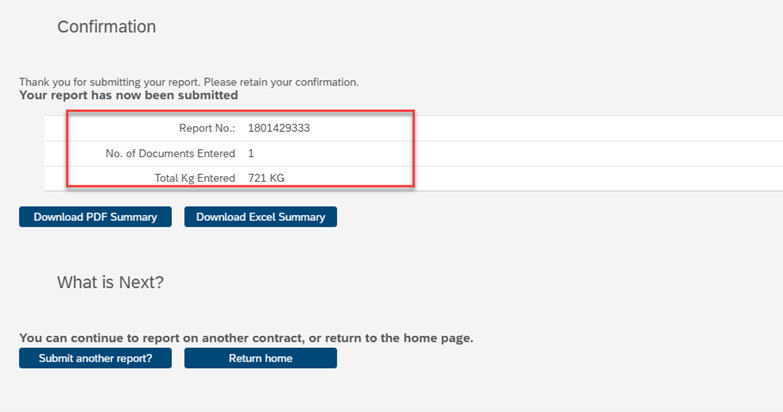Select the 721 KG total value

tap(270, 178)
